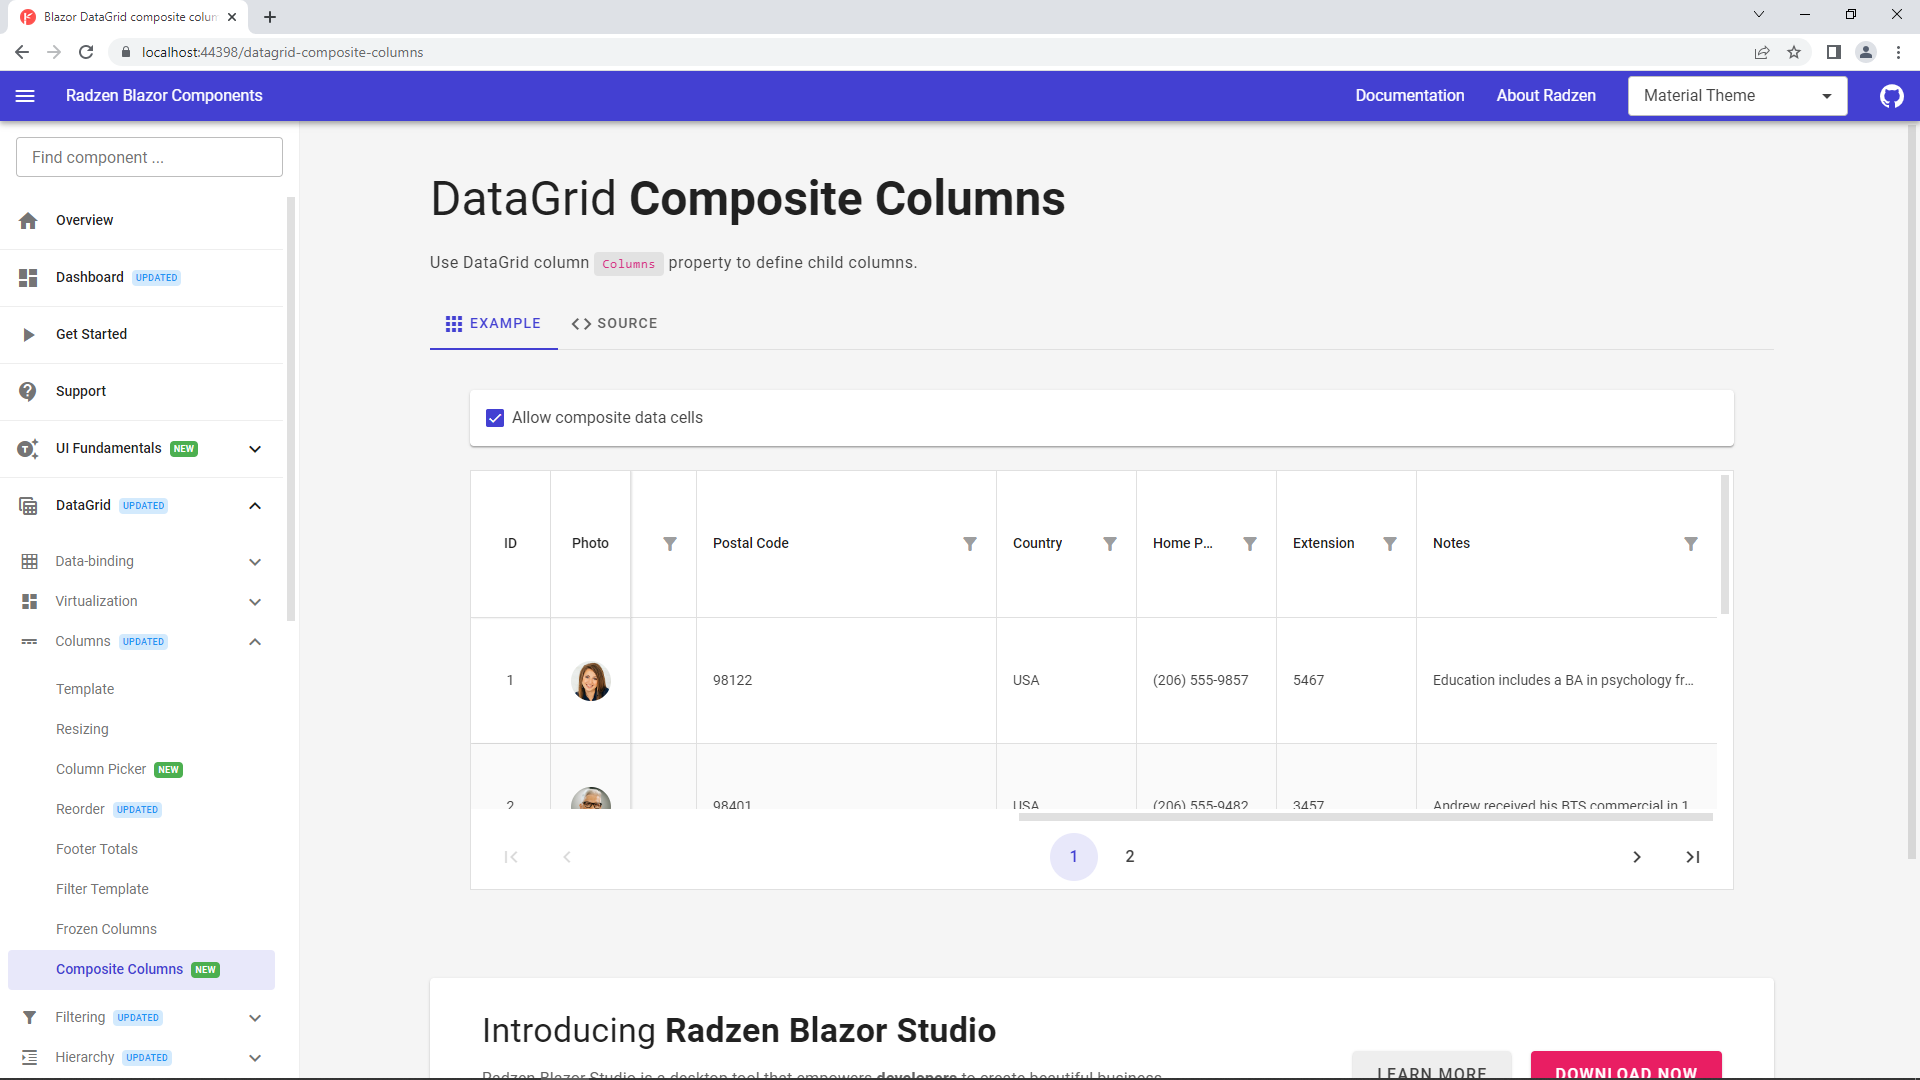Click the Postal Code filter icon
1920x1080 pixels.
969,544
